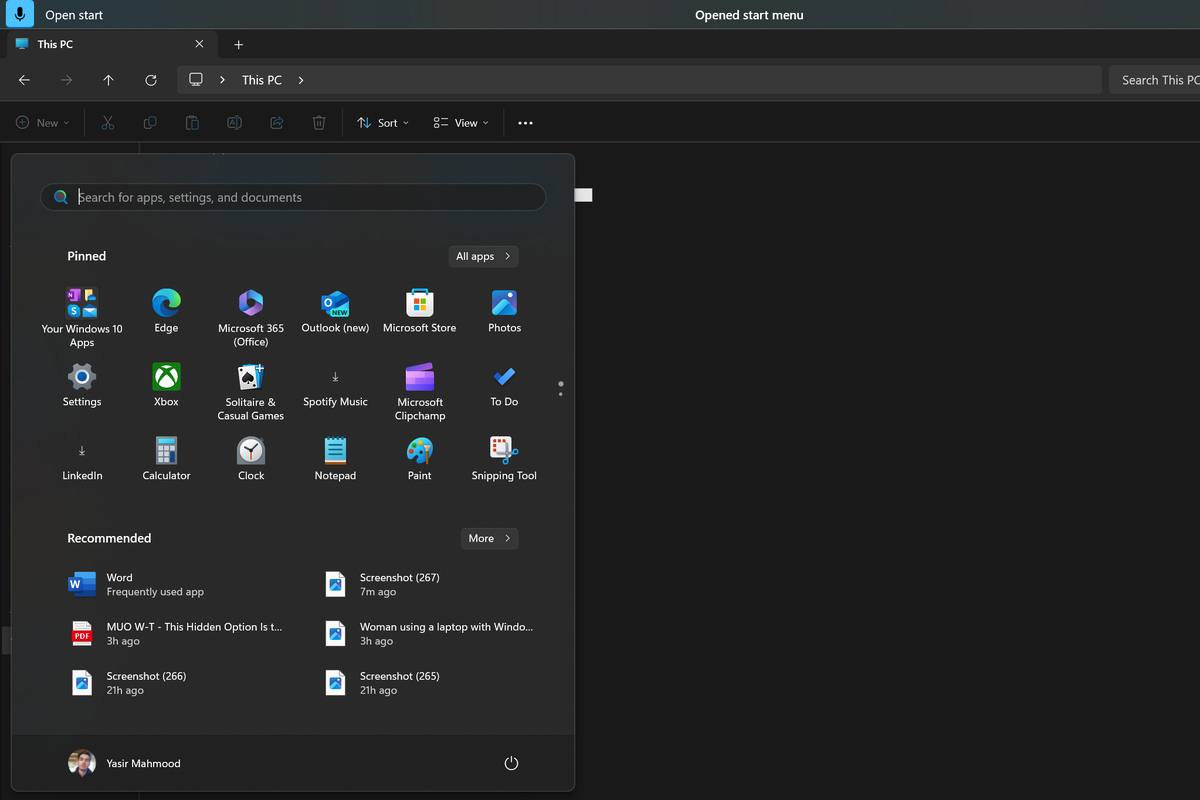Click the Share icon in Explorer toolbar

pyautogui.click(x=277, y=123)
